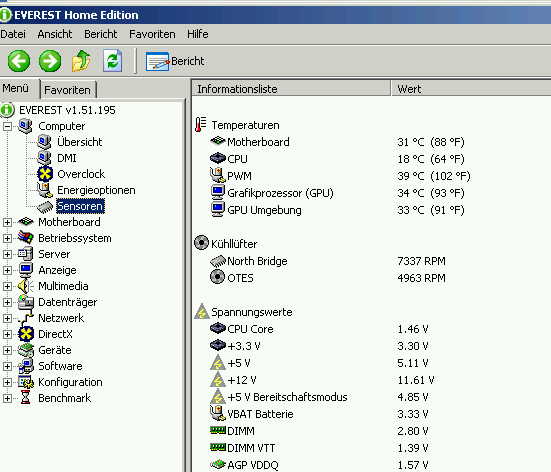Refresh the sensor readings

point(112,61)
